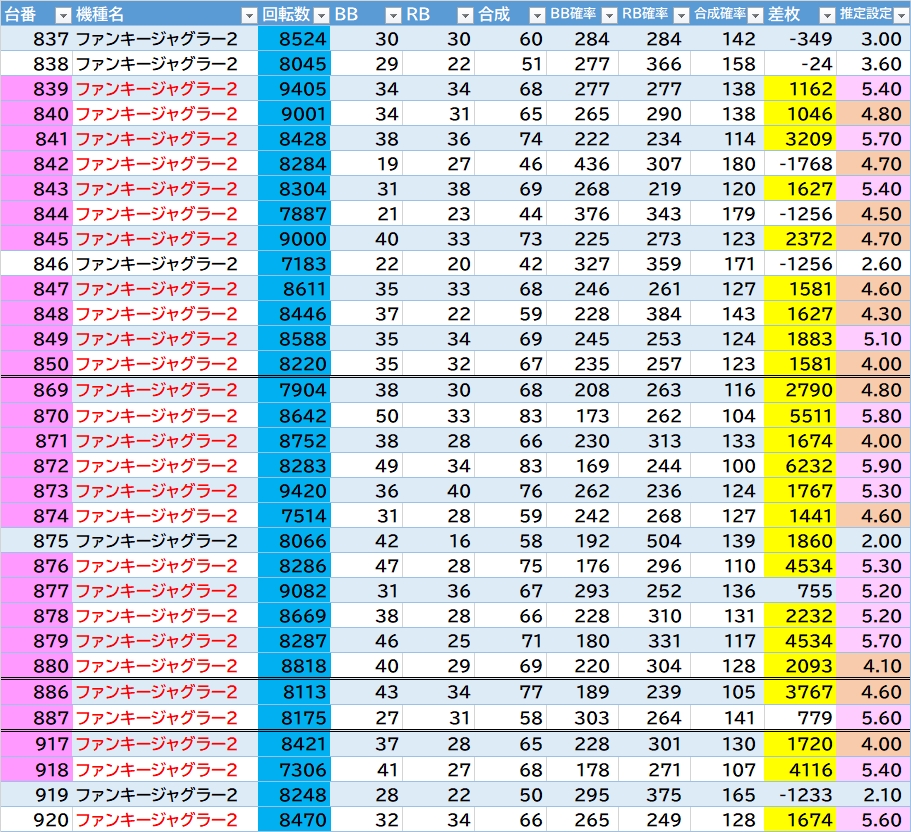The width and height of the screenshot is (911, 832).
Task: Select rotation count cell 9420
Action: coord(294,491)
